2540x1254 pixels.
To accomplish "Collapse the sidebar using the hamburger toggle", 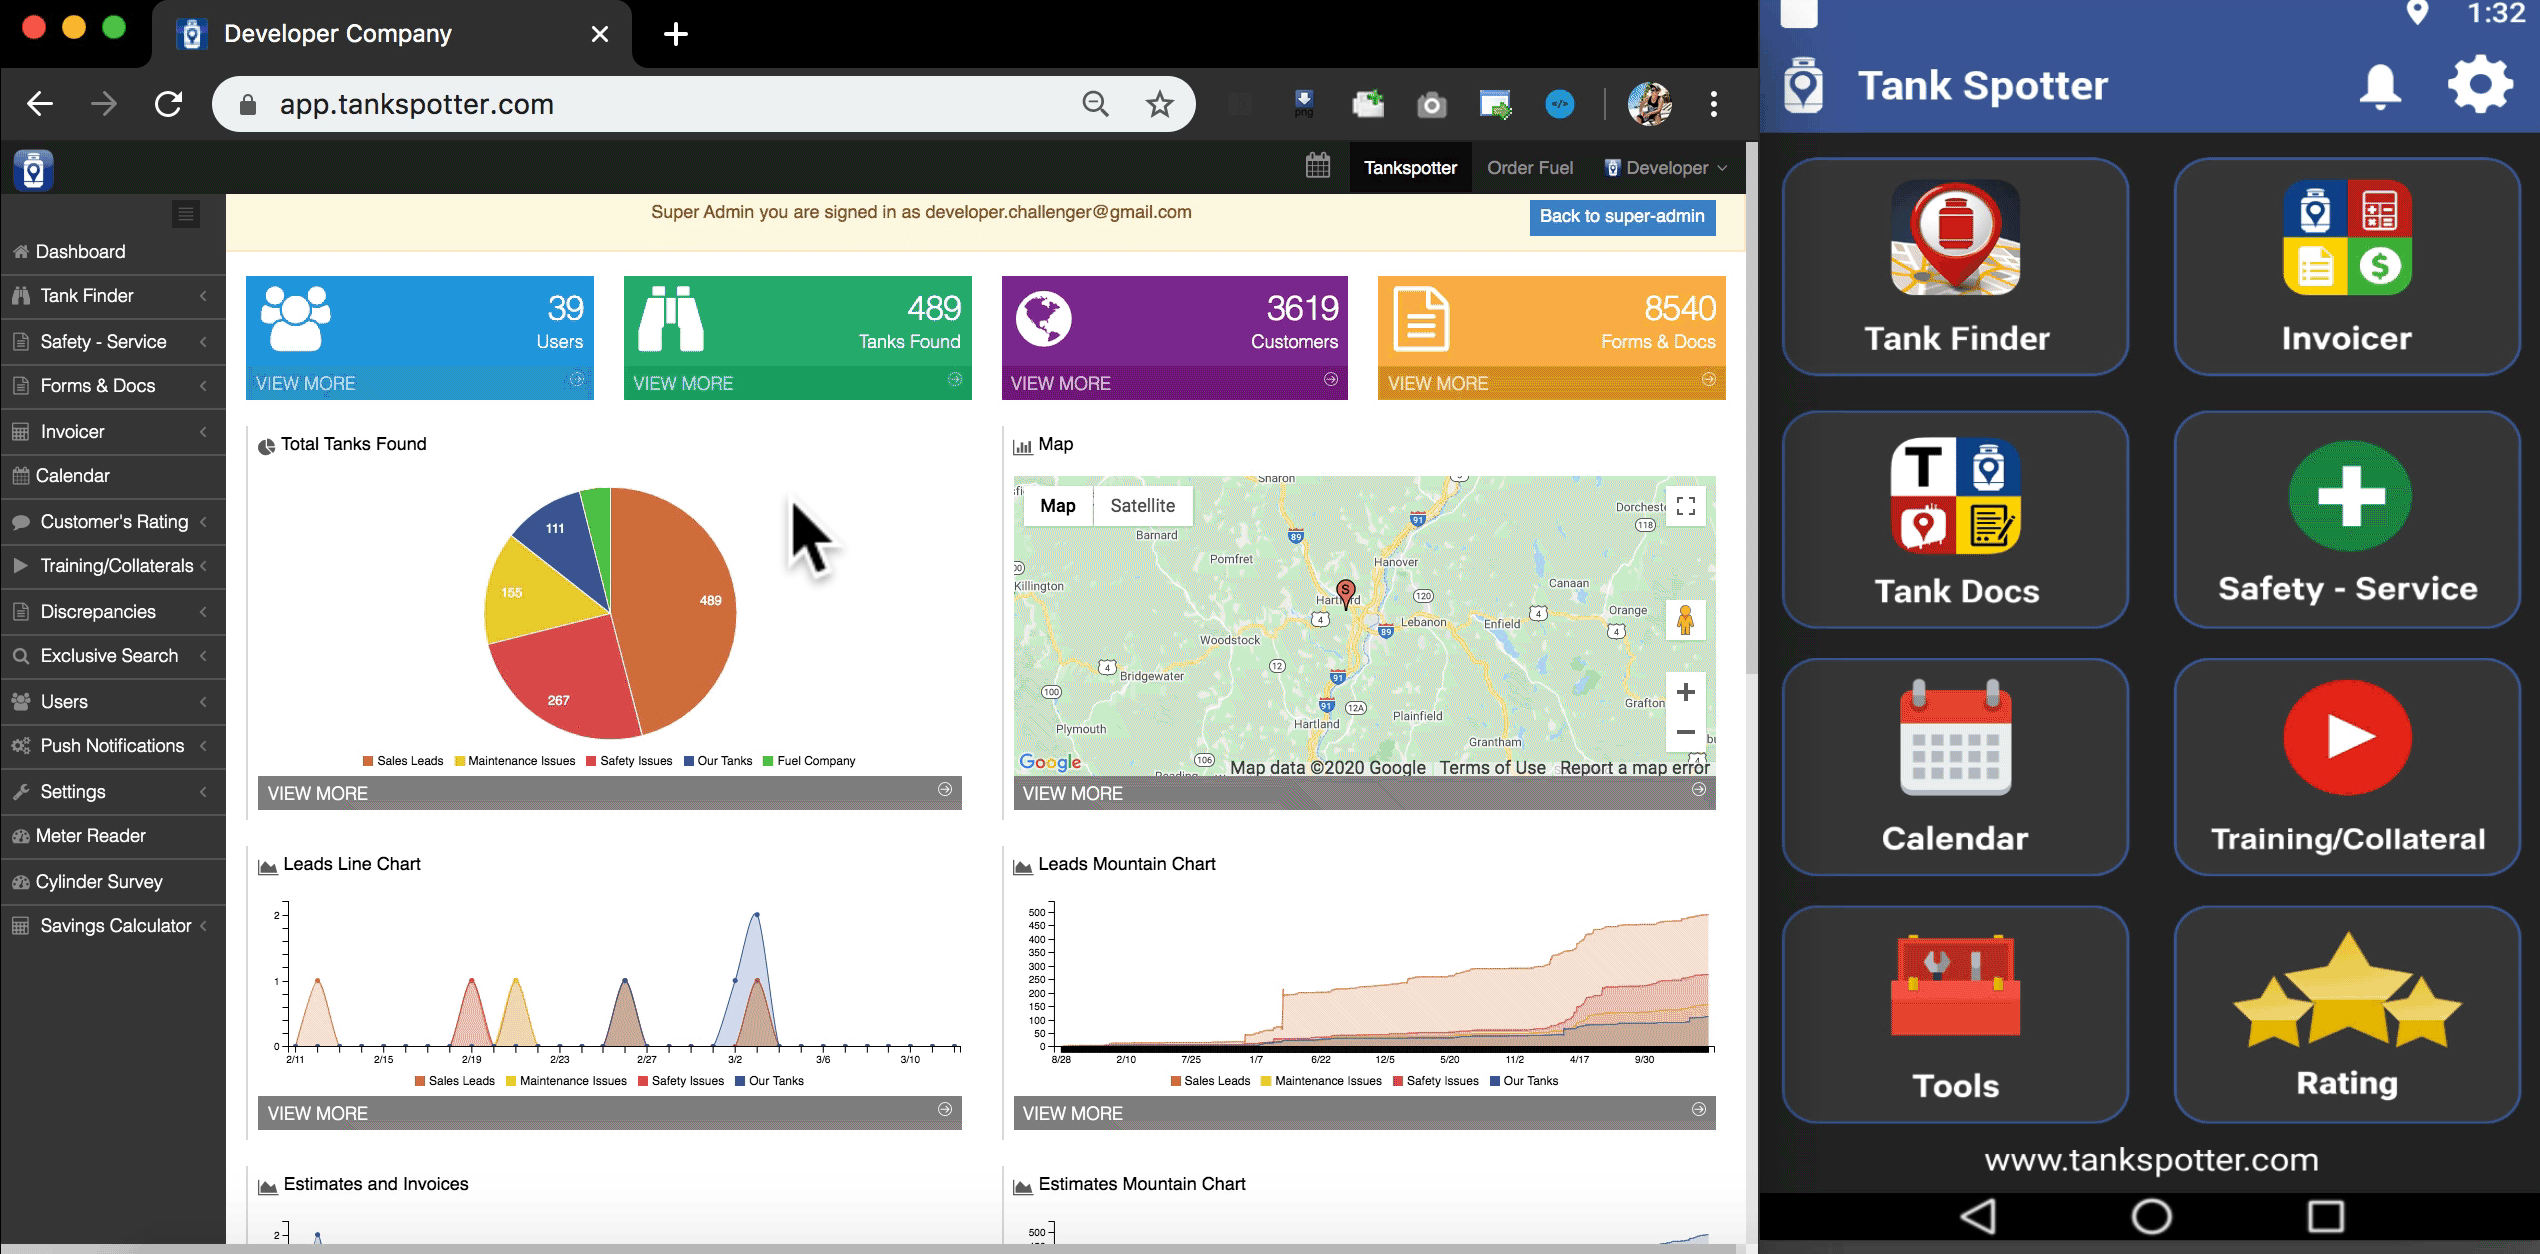I will 186,213.
